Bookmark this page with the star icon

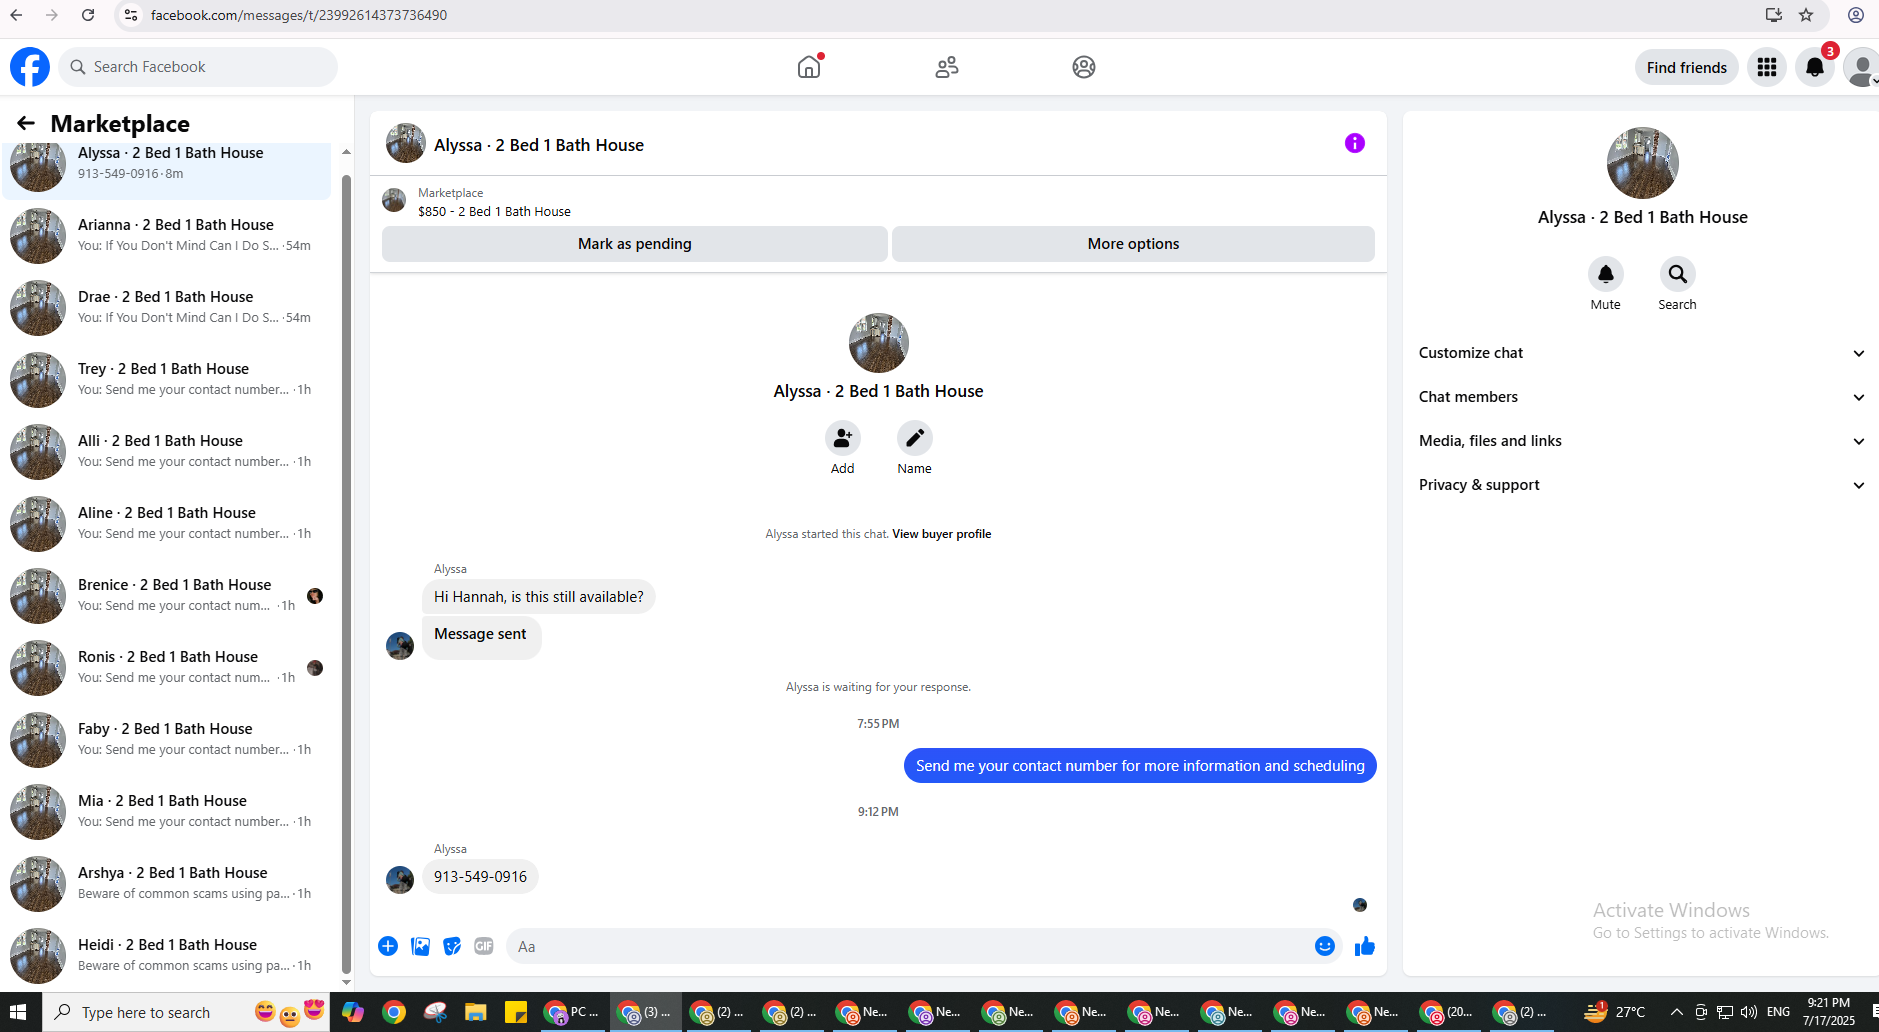tap(1806, 15)
